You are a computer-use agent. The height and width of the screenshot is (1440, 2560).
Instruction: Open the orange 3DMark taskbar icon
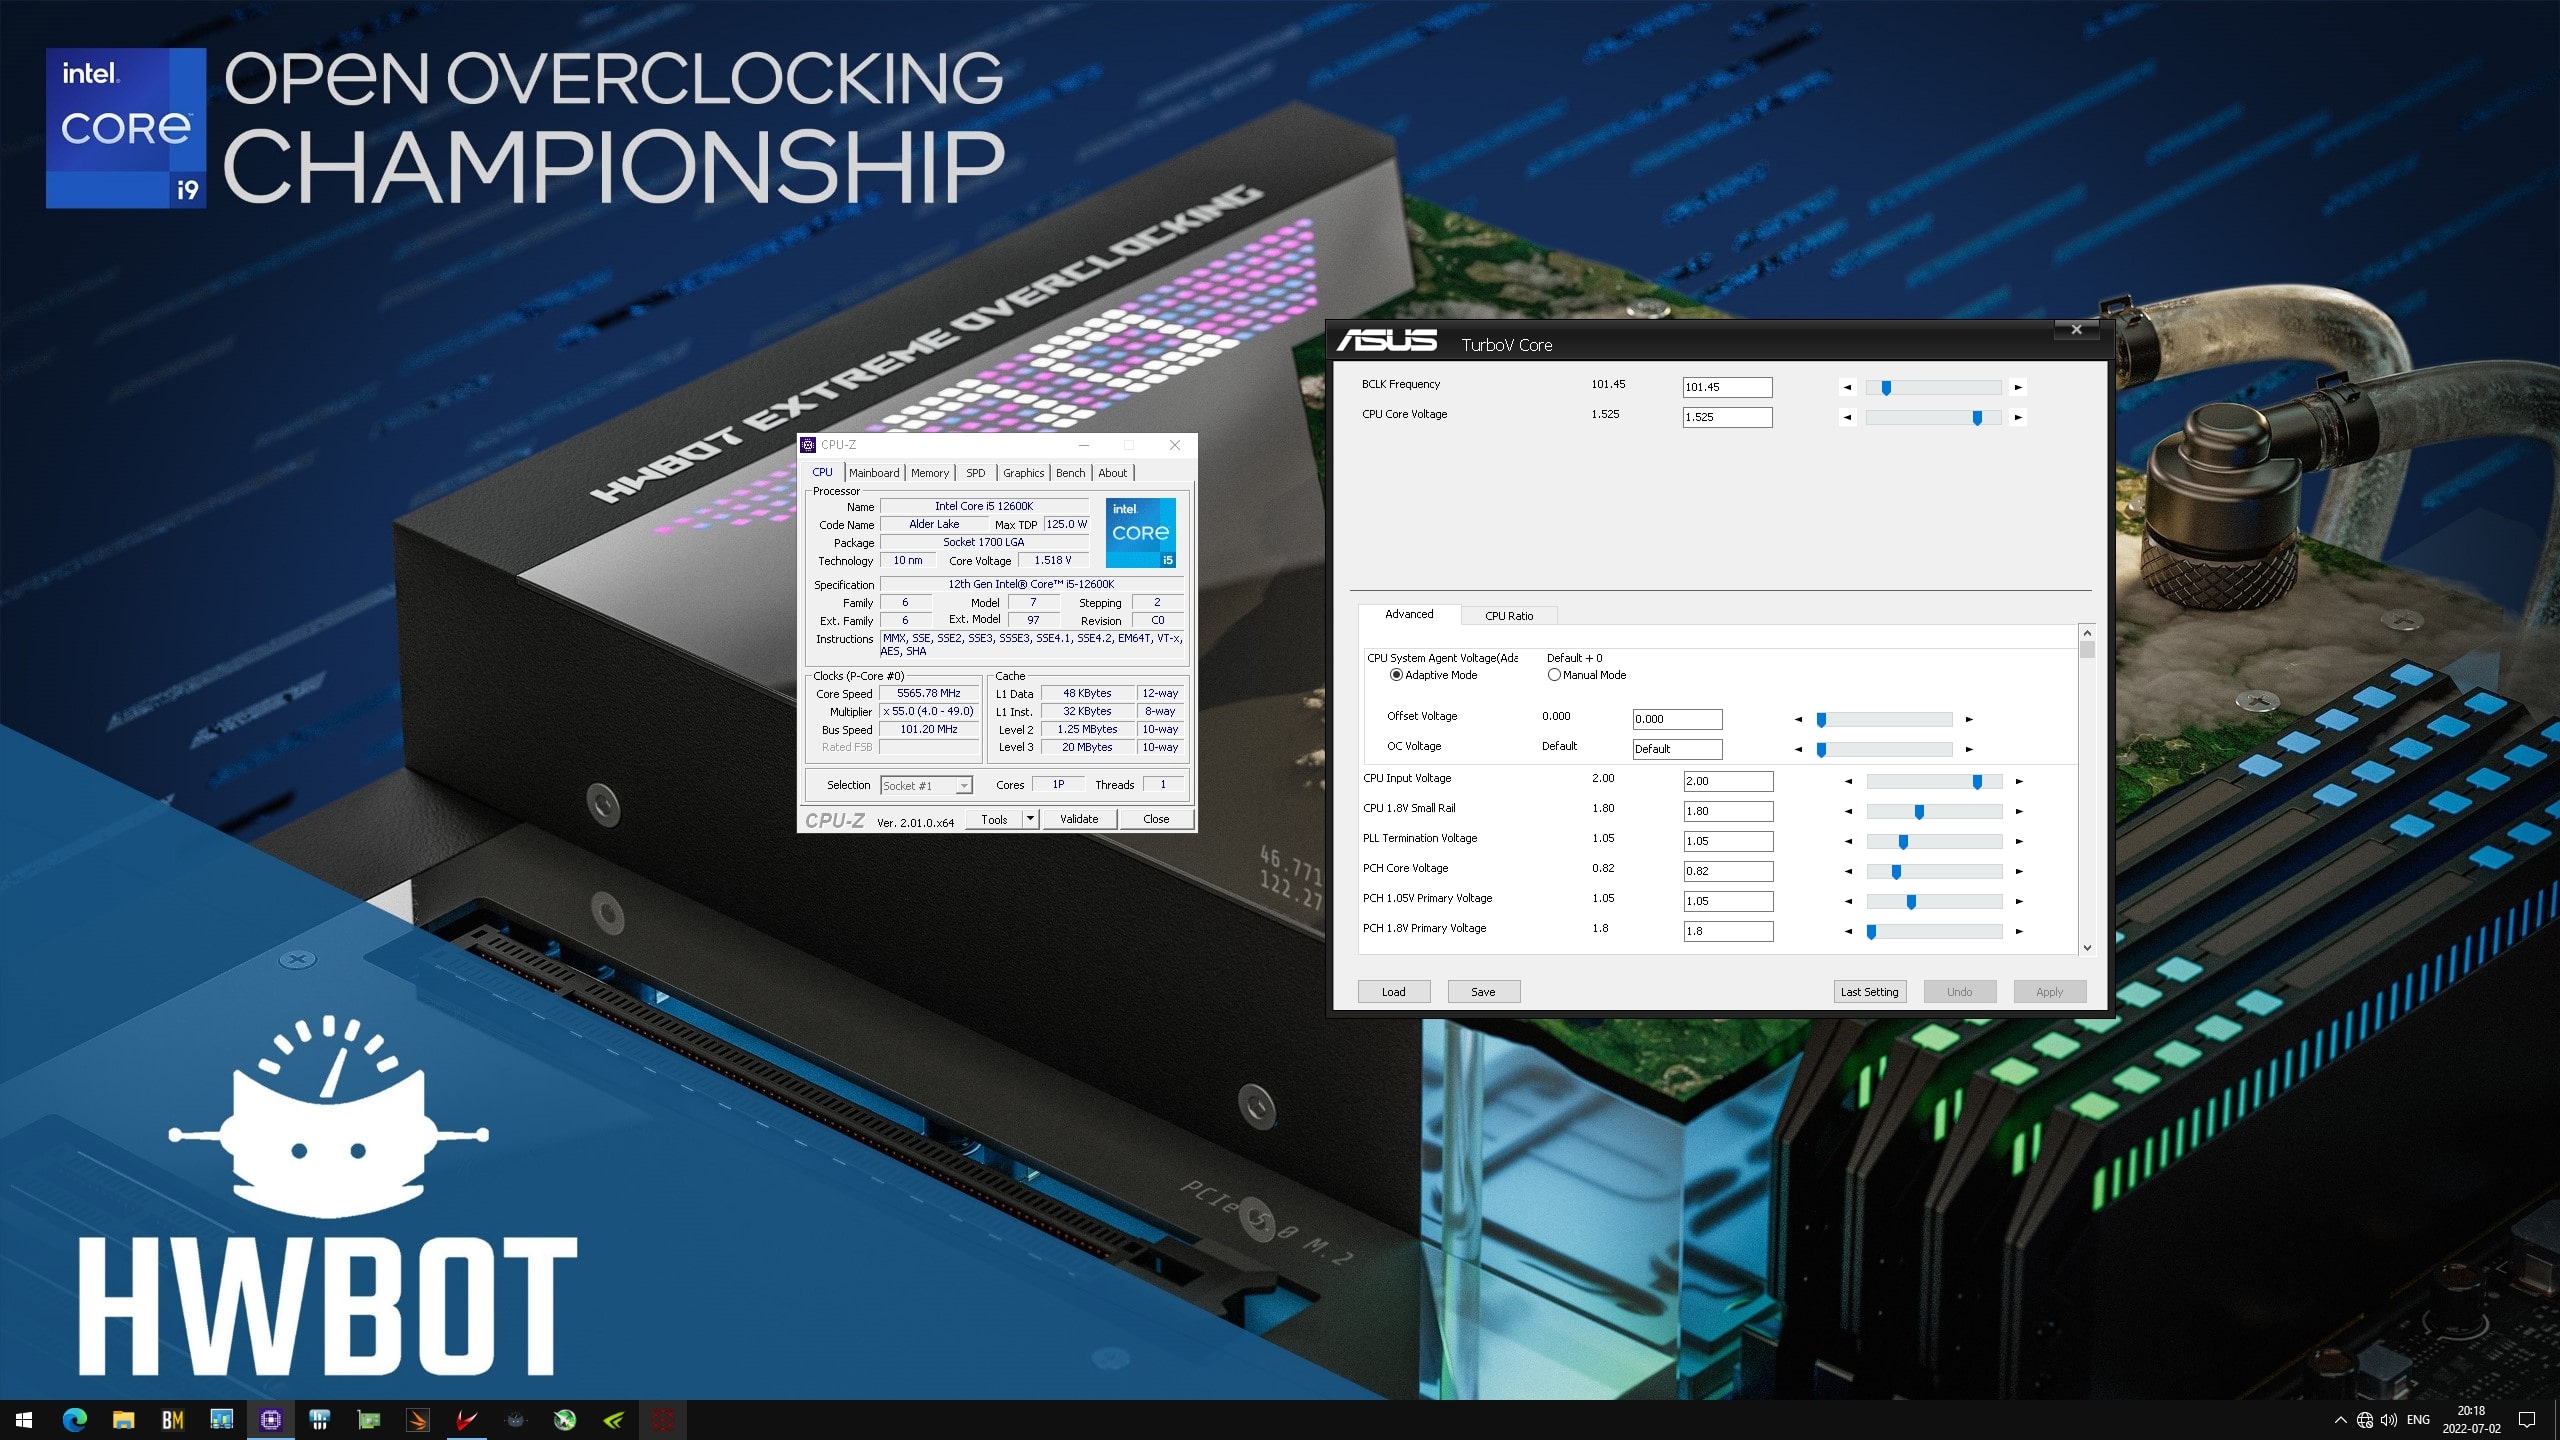(x=417, y=1420)
